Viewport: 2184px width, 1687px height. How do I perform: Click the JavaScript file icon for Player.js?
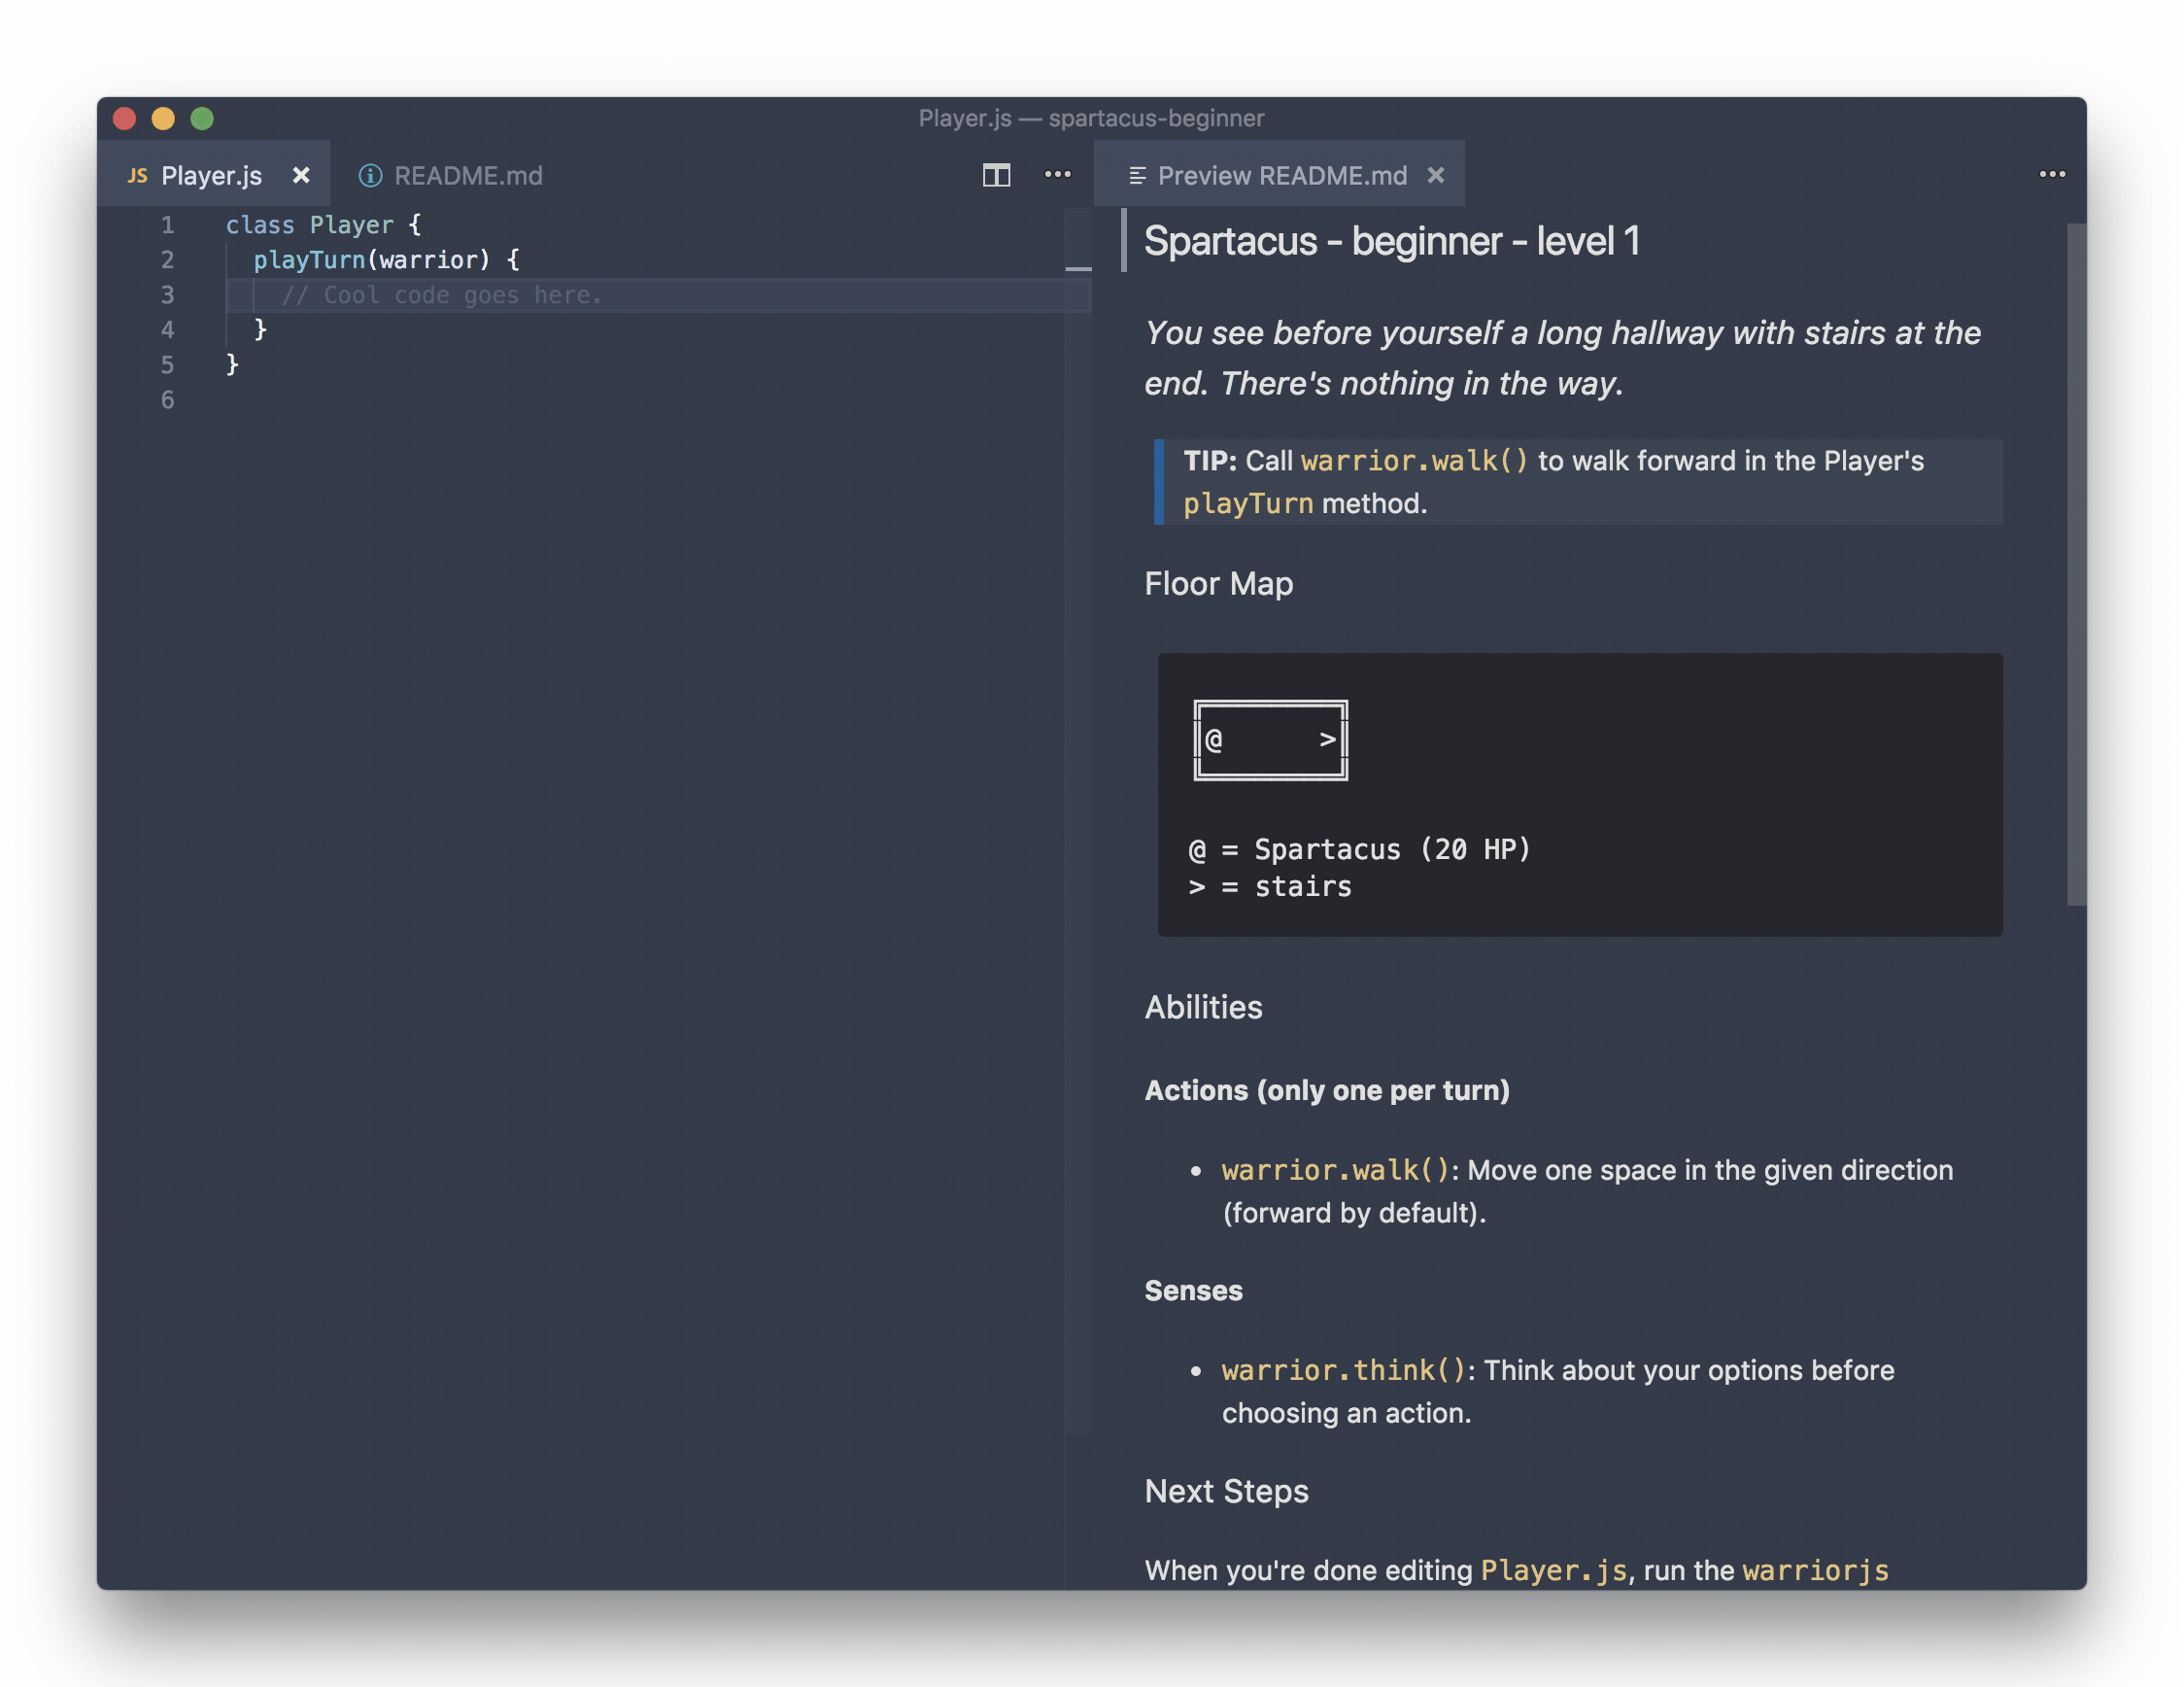pyautogui.click(x=138, y=174)
